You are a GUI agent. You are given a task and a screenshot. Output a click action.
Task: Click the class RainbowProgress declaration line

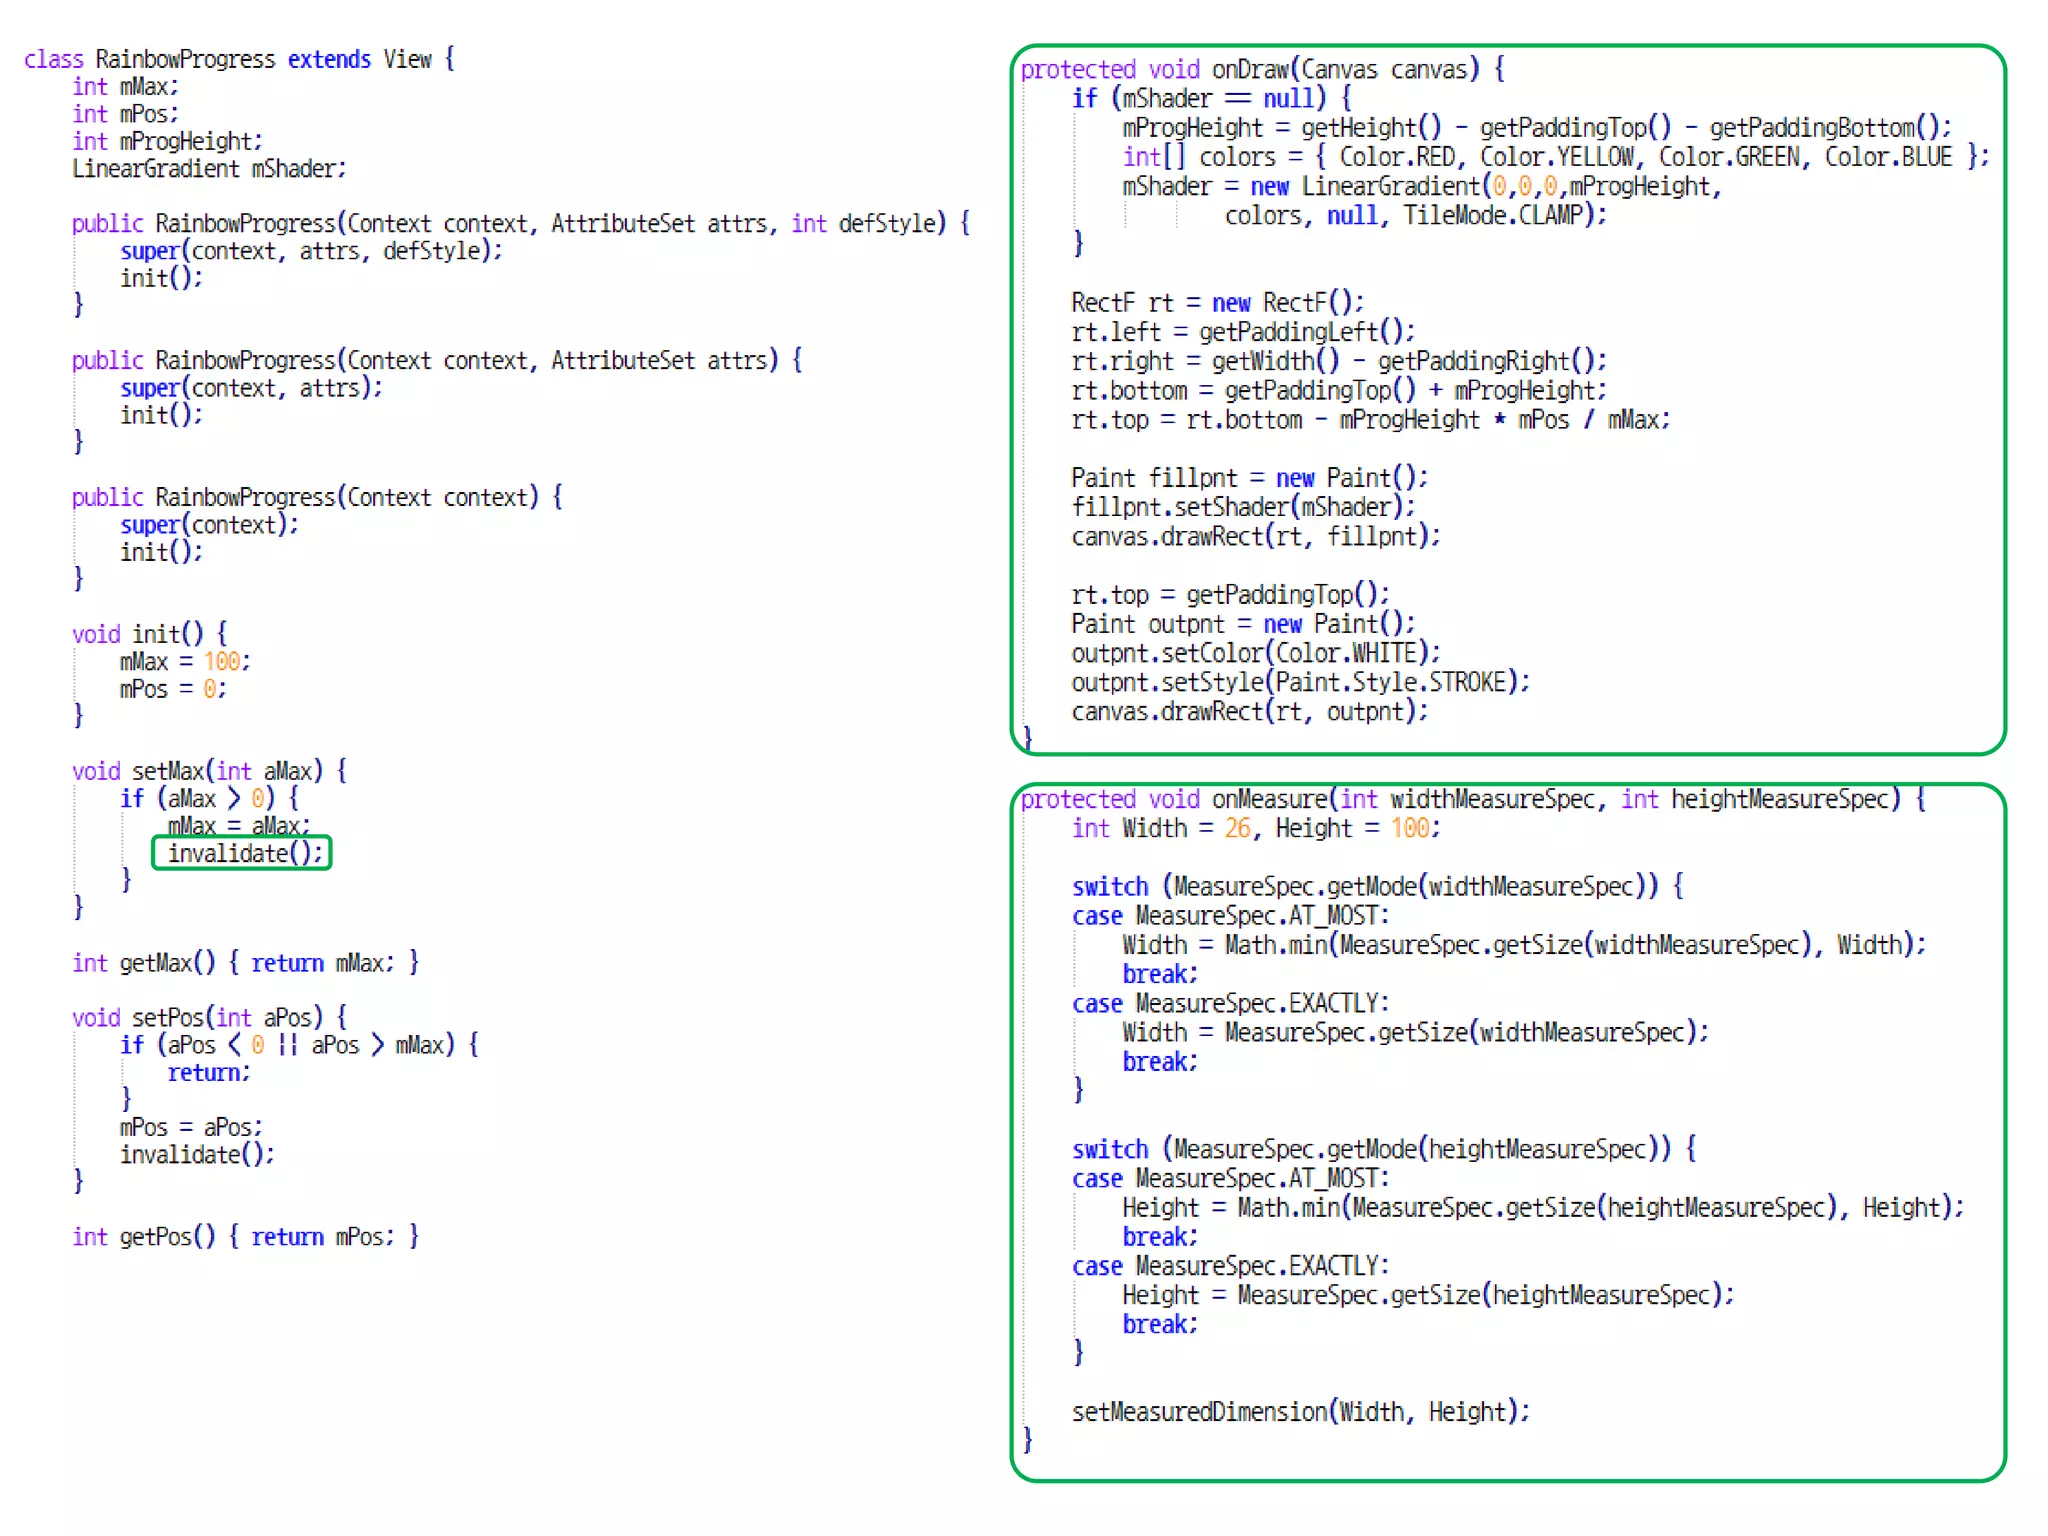[239, 59]
